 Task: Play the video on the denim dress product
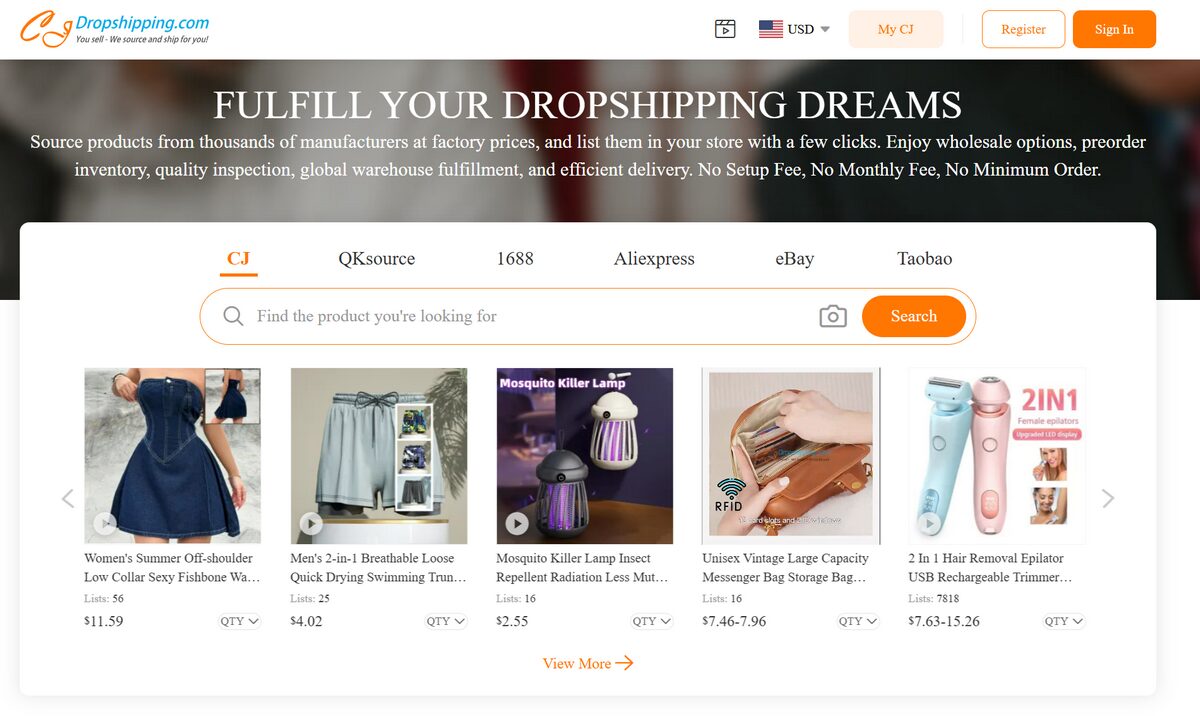coord(104,523)
